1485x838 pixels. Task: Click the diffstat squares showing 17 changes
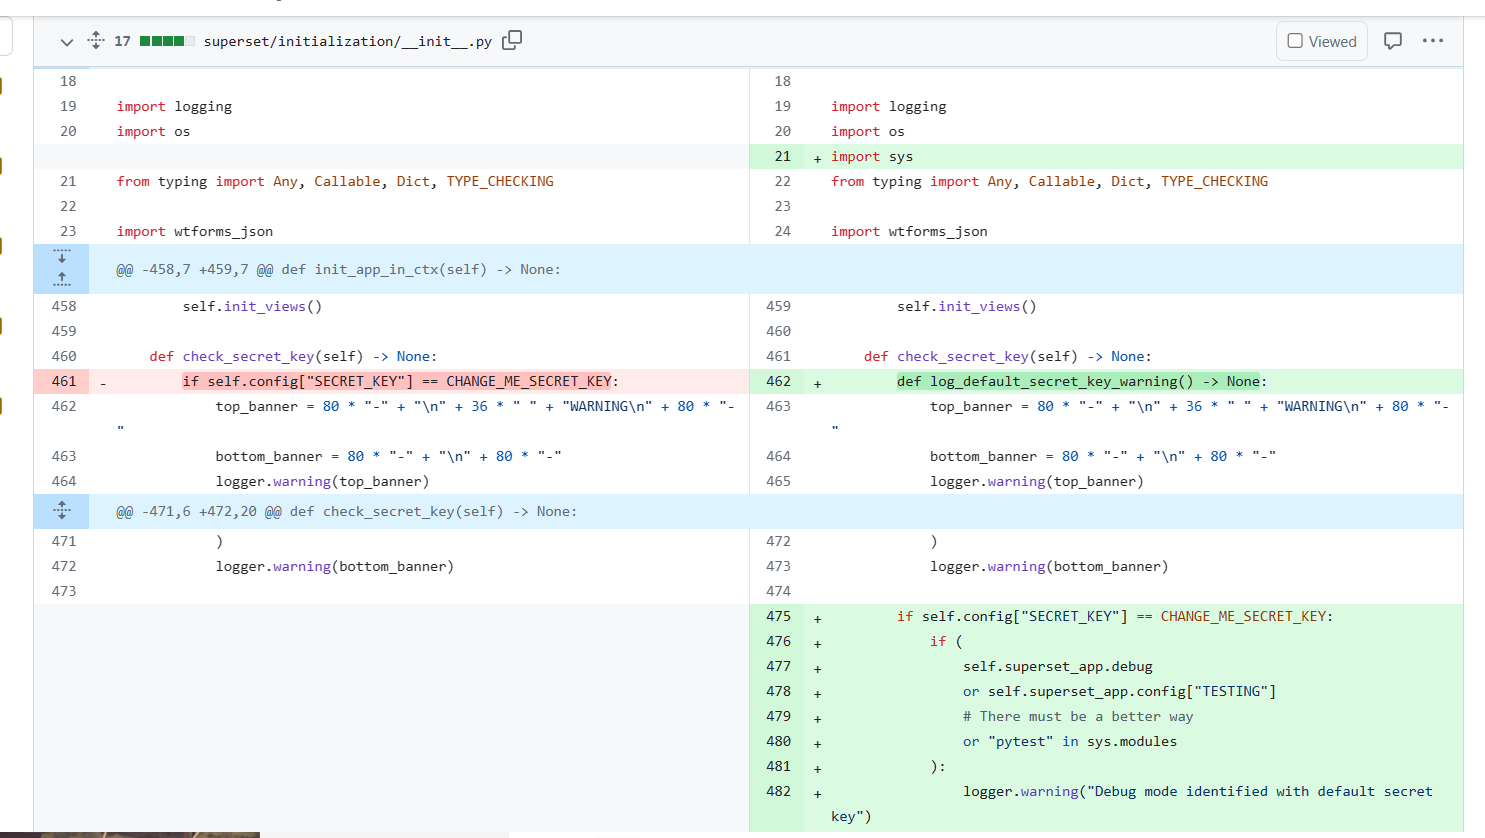pos(167,41)
